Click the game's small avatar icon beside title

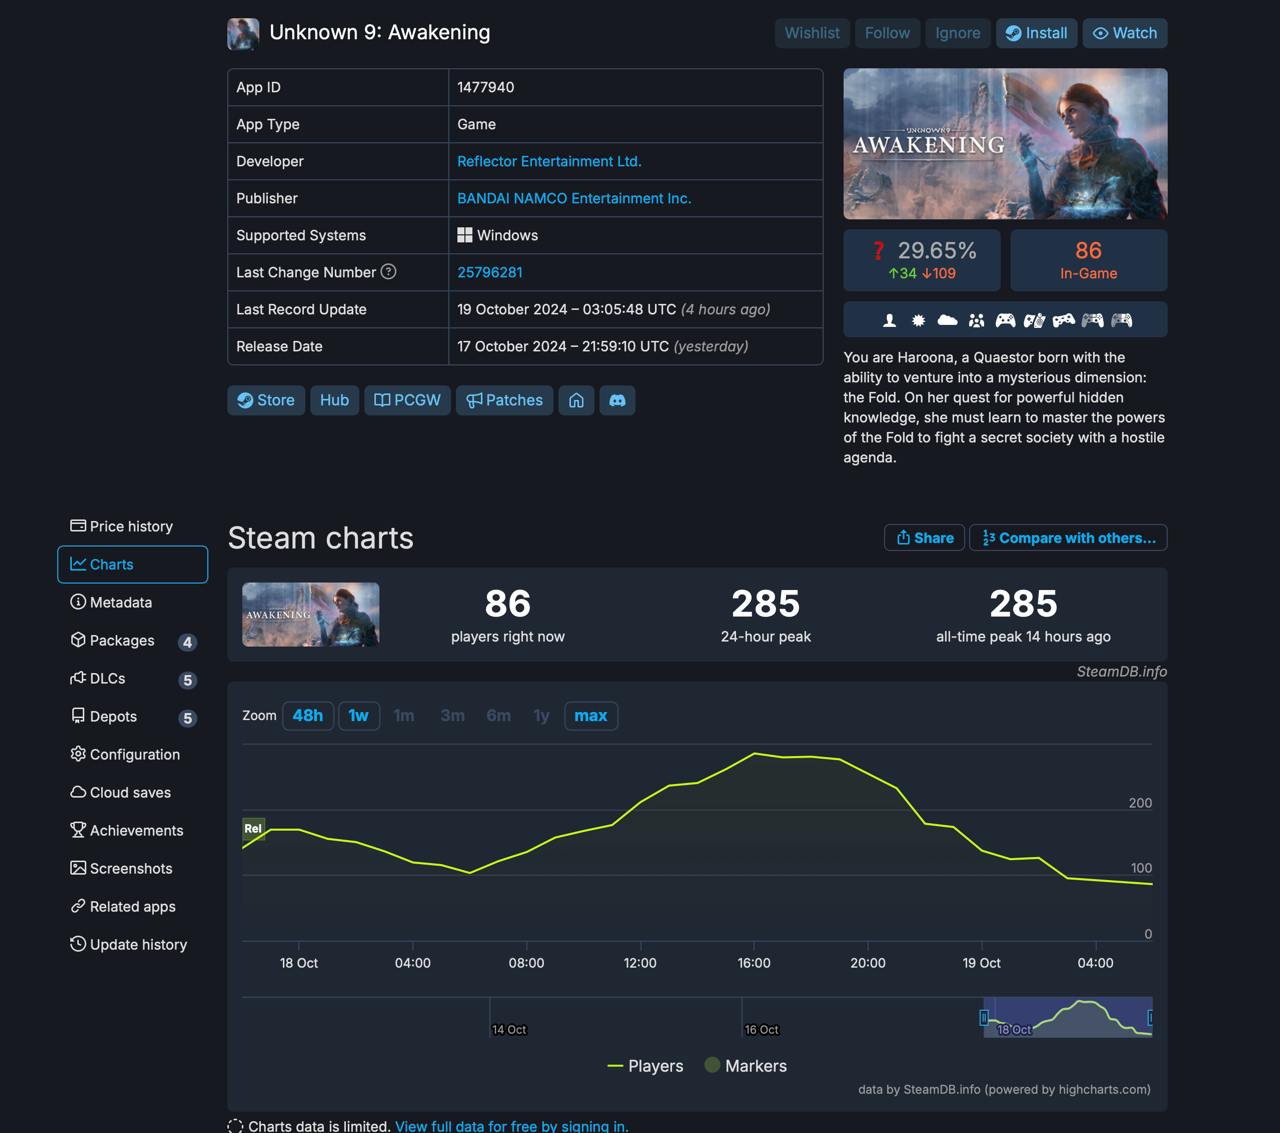243,33
